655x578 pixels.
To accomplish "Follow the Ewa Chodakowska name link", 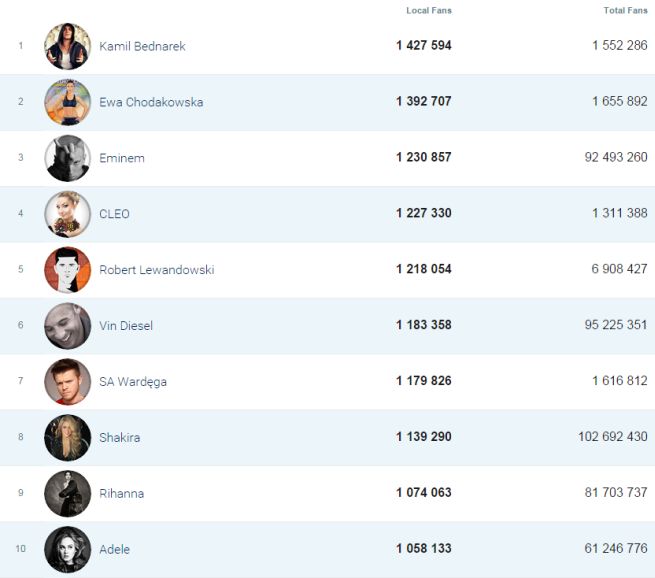I will tap(151, 102).
